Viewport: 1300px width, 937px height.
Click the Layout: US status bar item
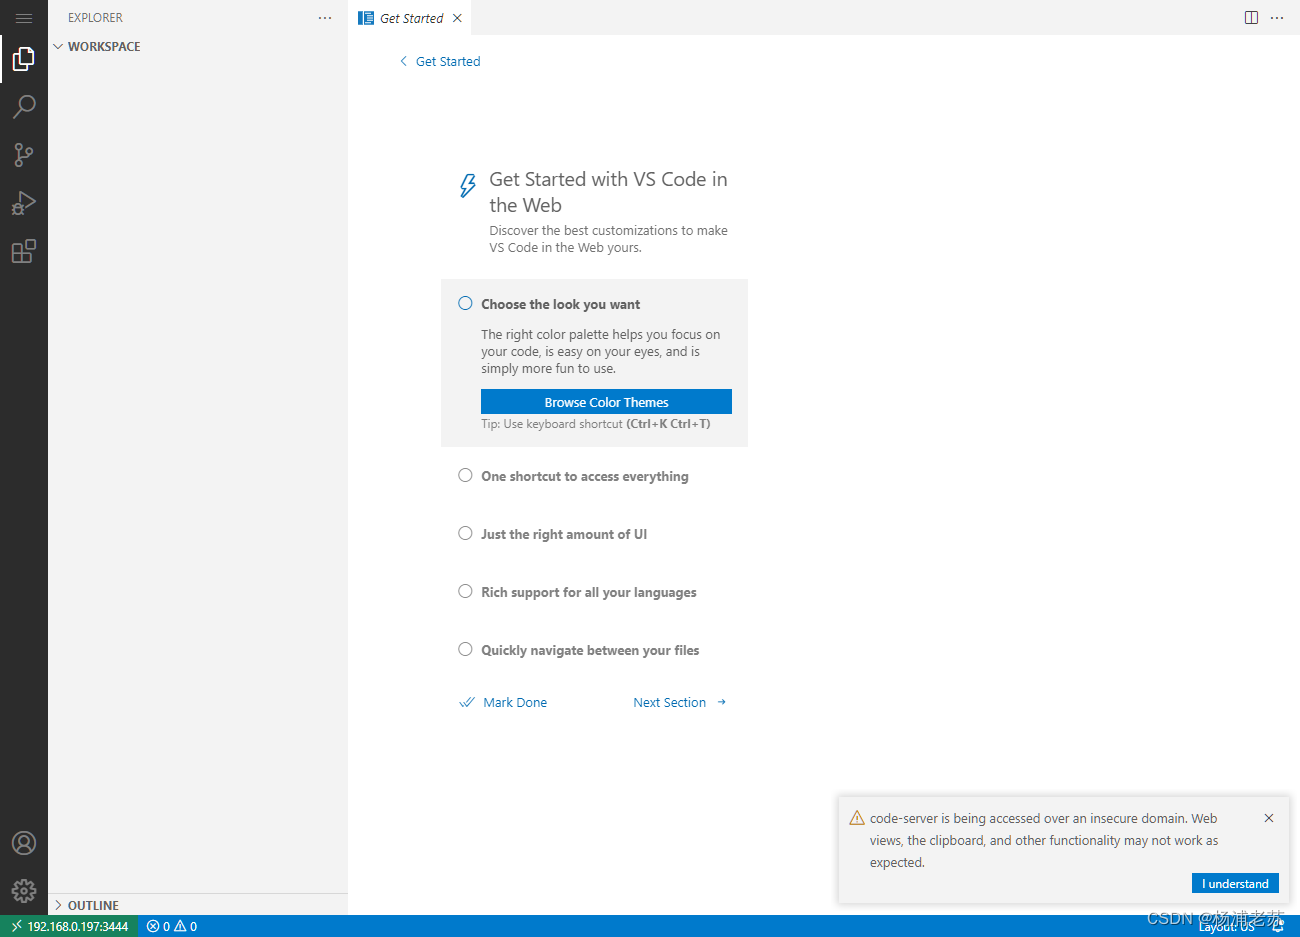(x=1227, y=927)
